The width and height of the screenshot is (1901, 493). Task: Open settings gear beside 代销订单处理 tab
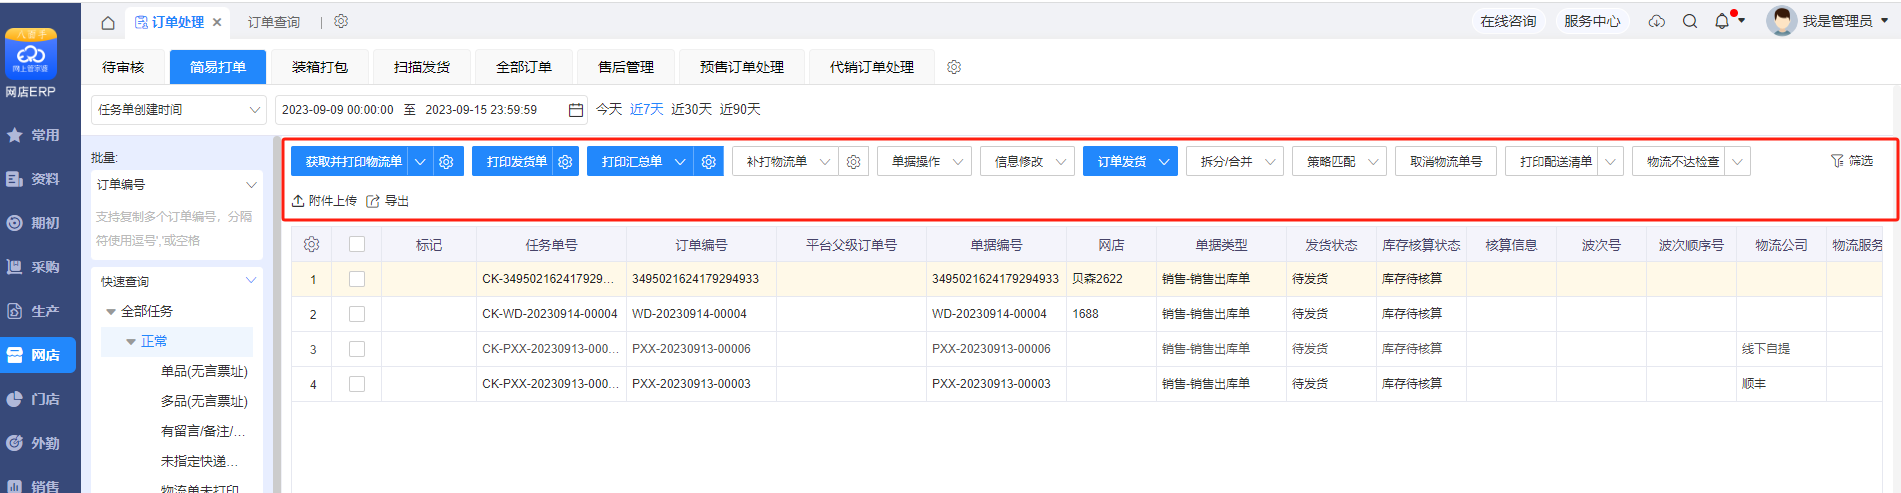click(954, 67)
